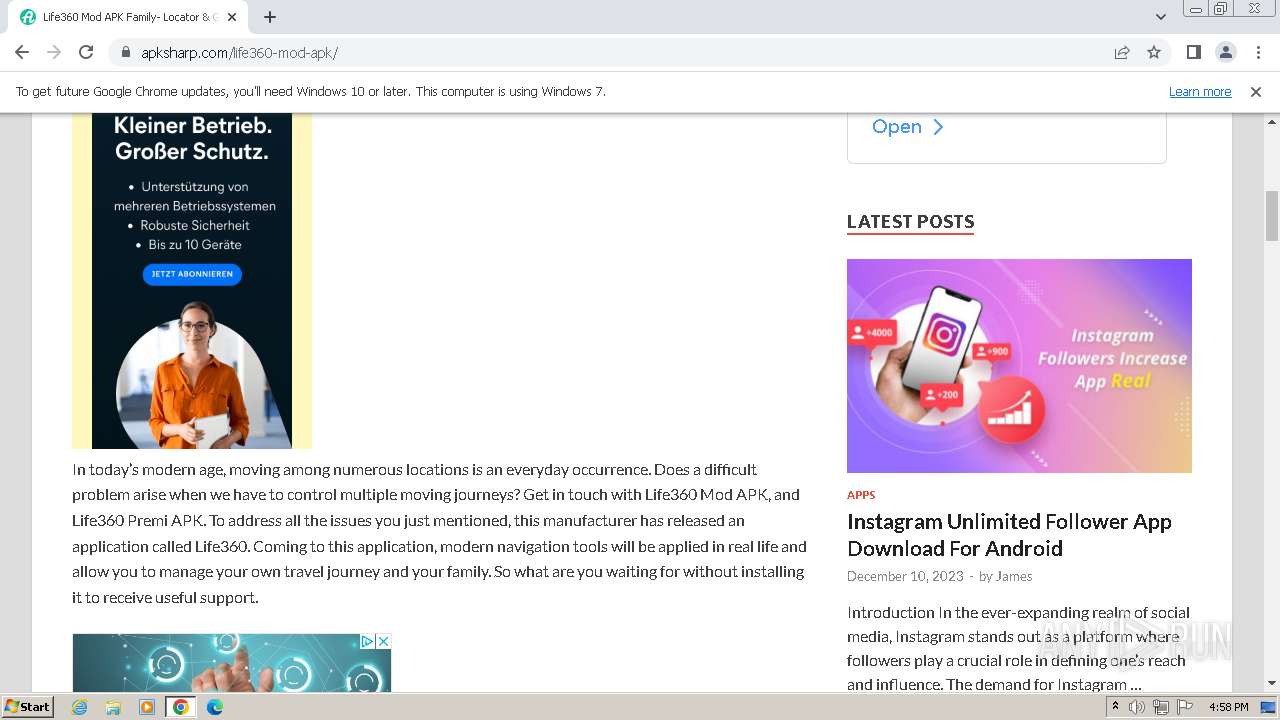Screen dimensions: 1280x720
Task: Close the Life360 Mod APK tab
Action: [232, 17]
